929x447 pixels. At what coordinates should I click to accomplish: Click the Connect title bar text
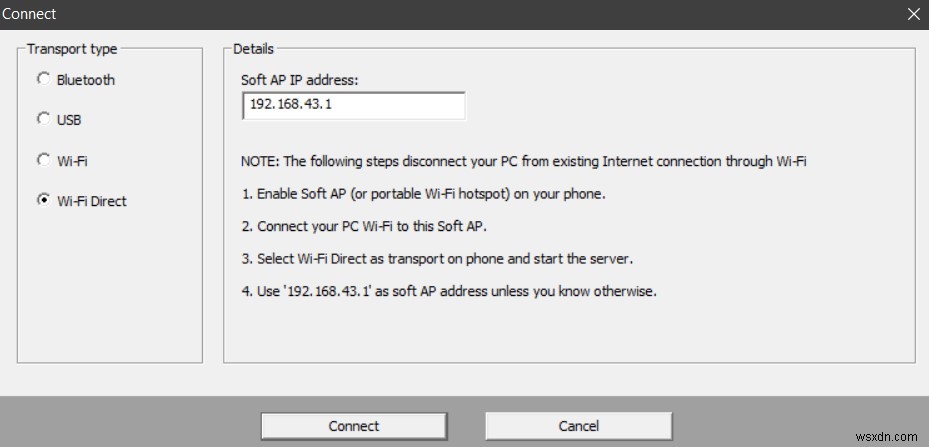click(x=30, y=14)
